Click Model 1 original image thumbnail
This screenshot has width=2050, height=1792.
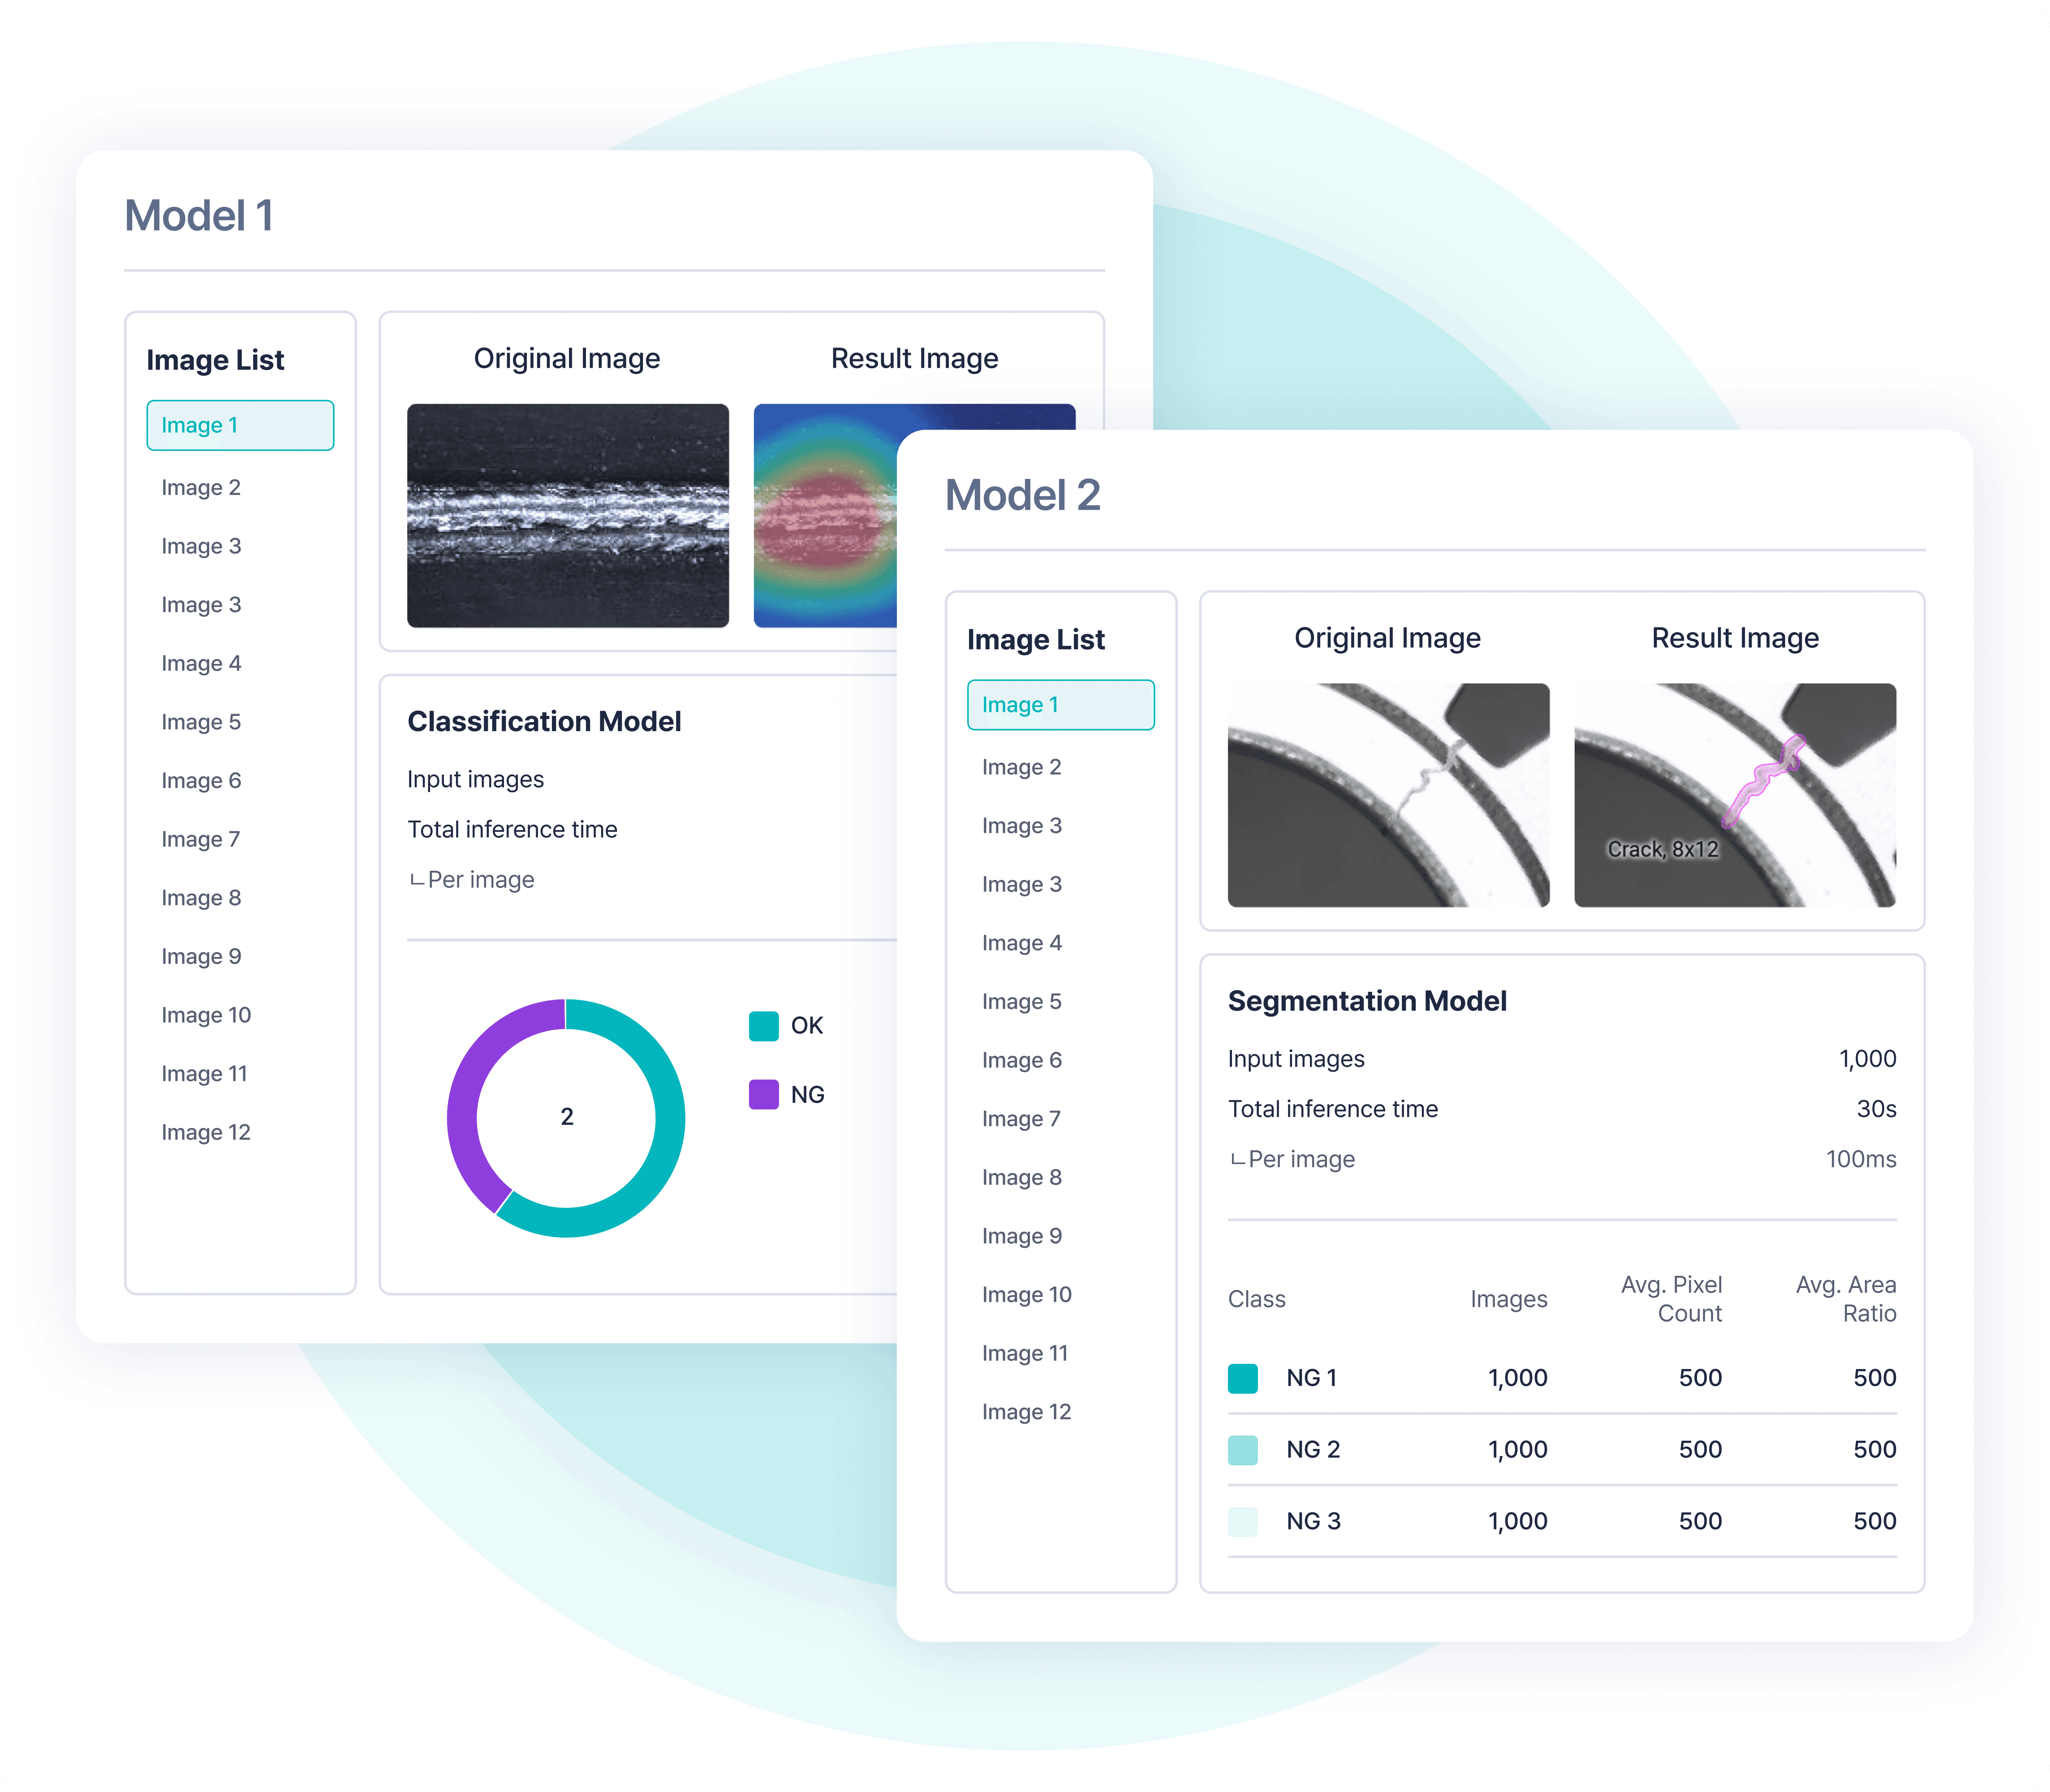[x=568, y=516]
